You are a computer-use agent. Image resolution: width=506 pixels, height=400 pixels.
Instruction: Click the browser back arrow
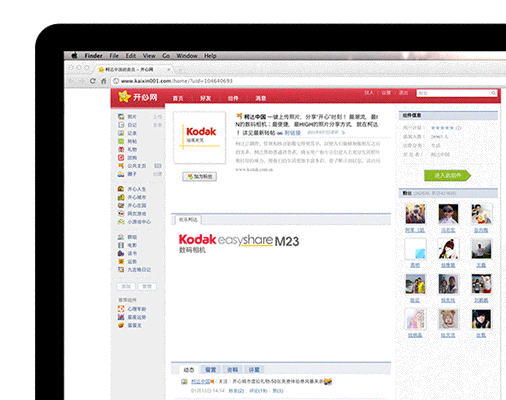[x=71, y=81]
